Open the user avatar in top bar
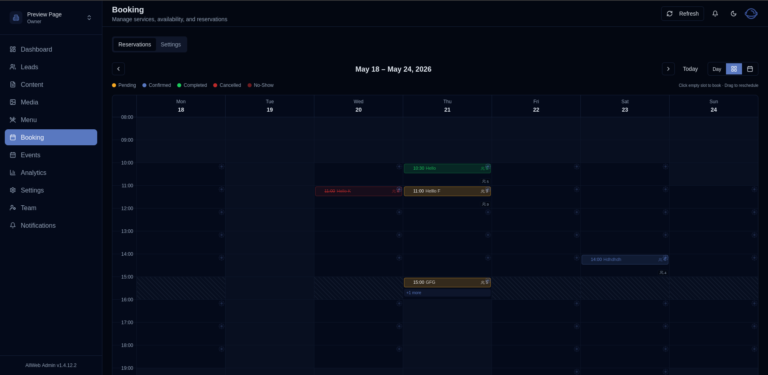 751,14
